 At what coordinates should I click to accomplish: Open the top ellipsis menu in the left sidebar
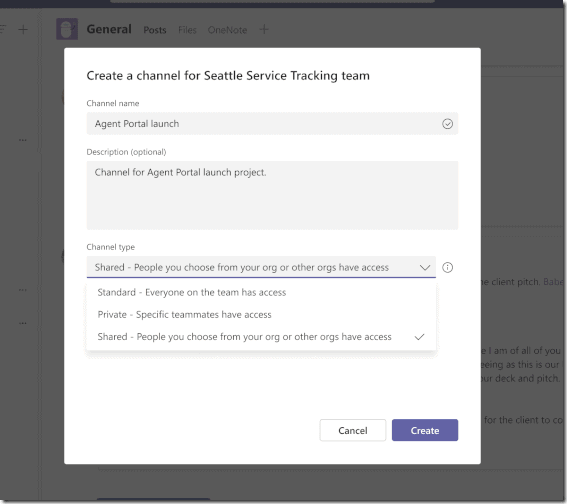[22, 140]
